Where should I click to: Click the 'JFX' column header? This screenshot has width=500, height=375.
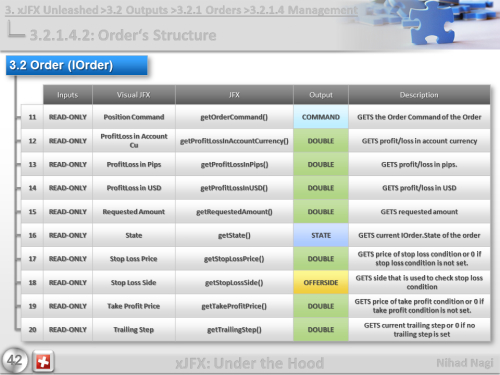coord(234,95)
